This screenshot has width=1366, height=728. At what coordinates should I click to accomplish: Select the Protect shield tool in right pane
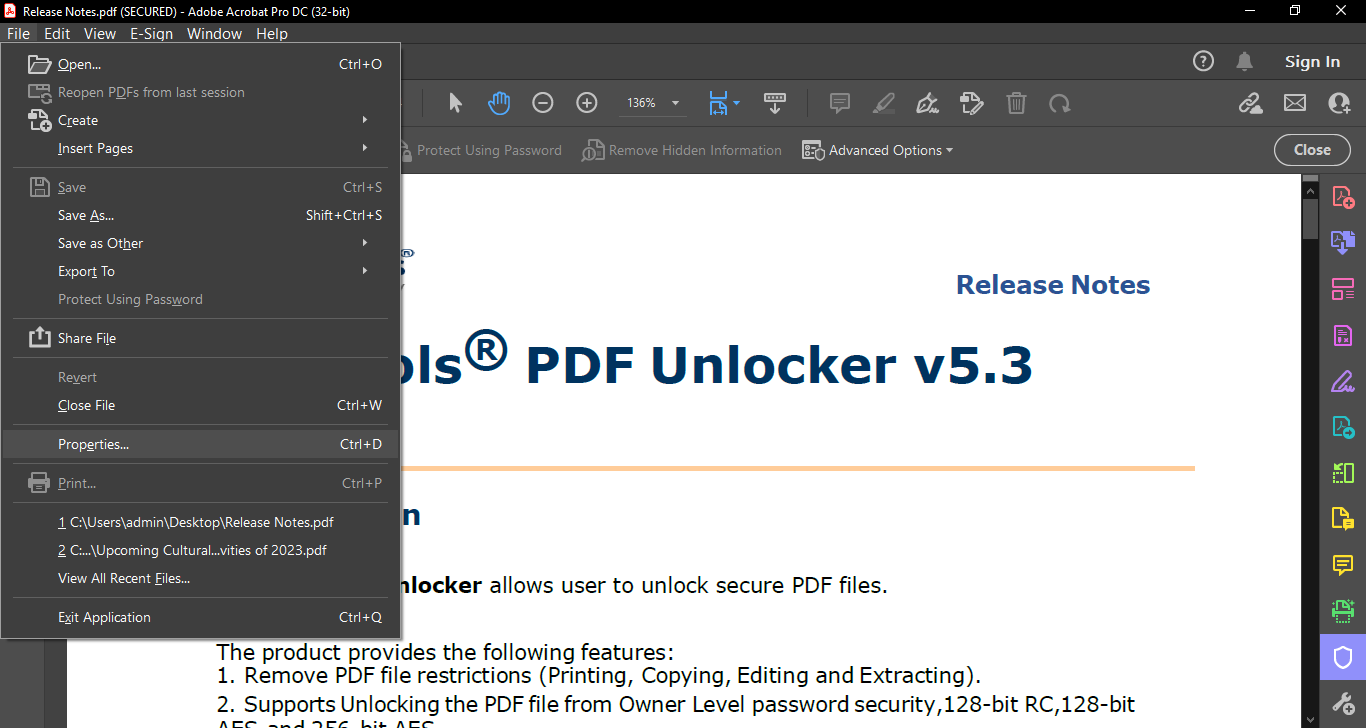(x=1343, y=657)
